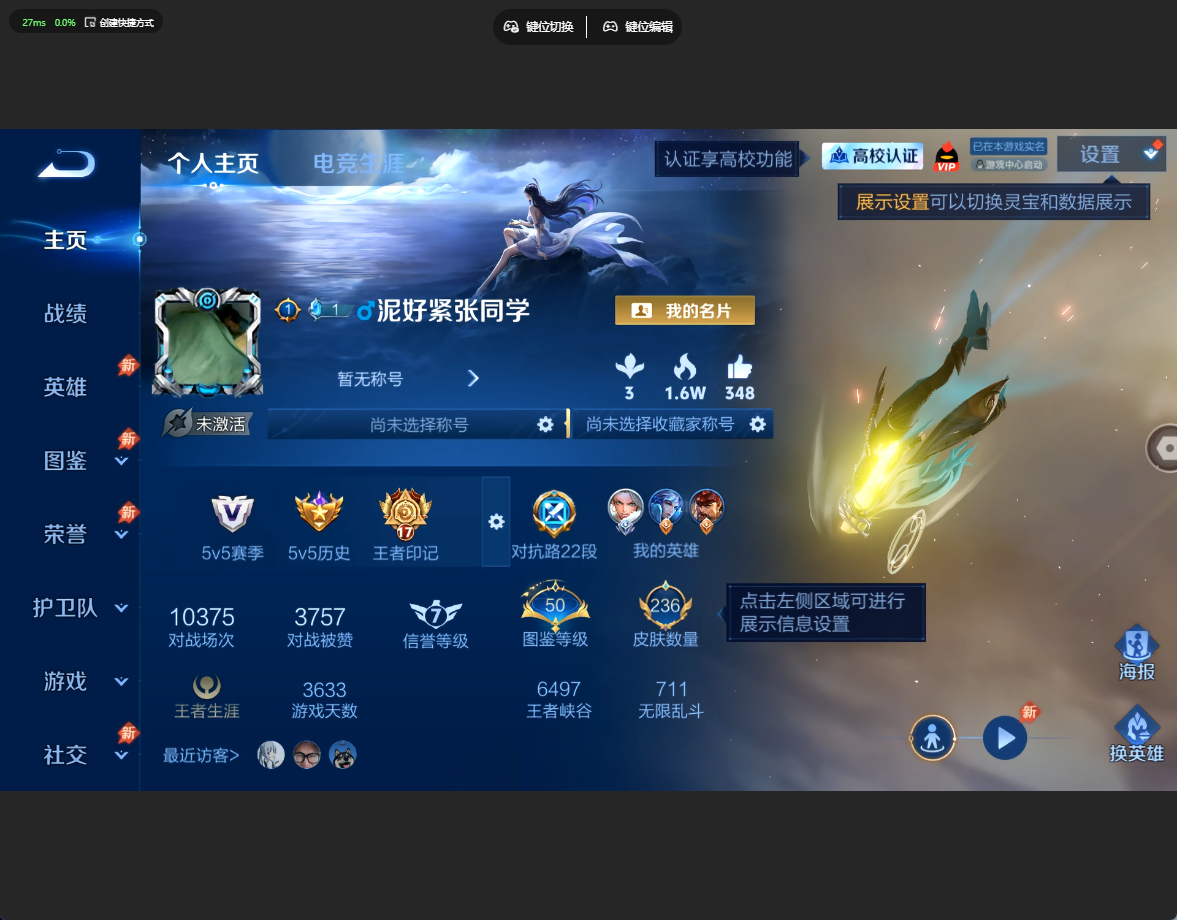
Task: Open the 英雄 sidebar tab
Action: point(65,387)
